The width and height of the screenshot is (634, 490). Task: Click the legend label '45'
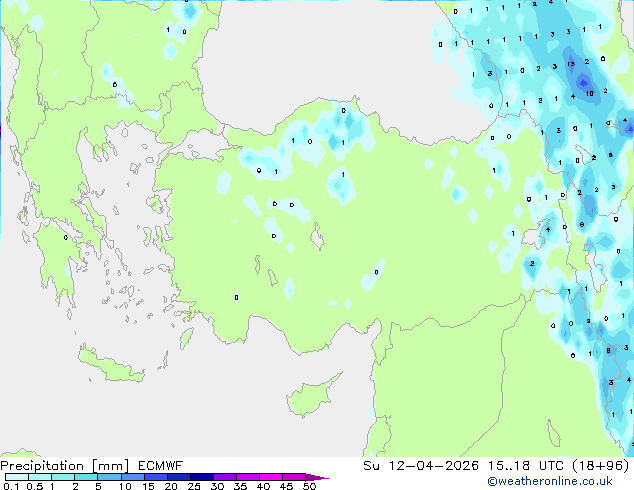click(286, 486)
